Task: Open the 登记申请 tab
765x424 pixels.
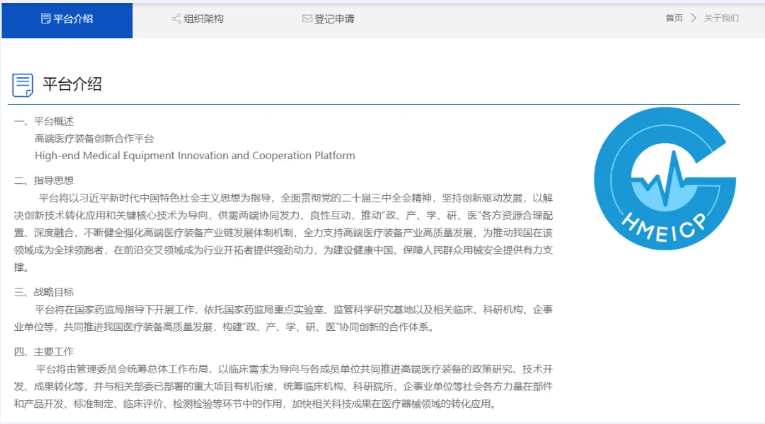Action: [x=328, y=19]
